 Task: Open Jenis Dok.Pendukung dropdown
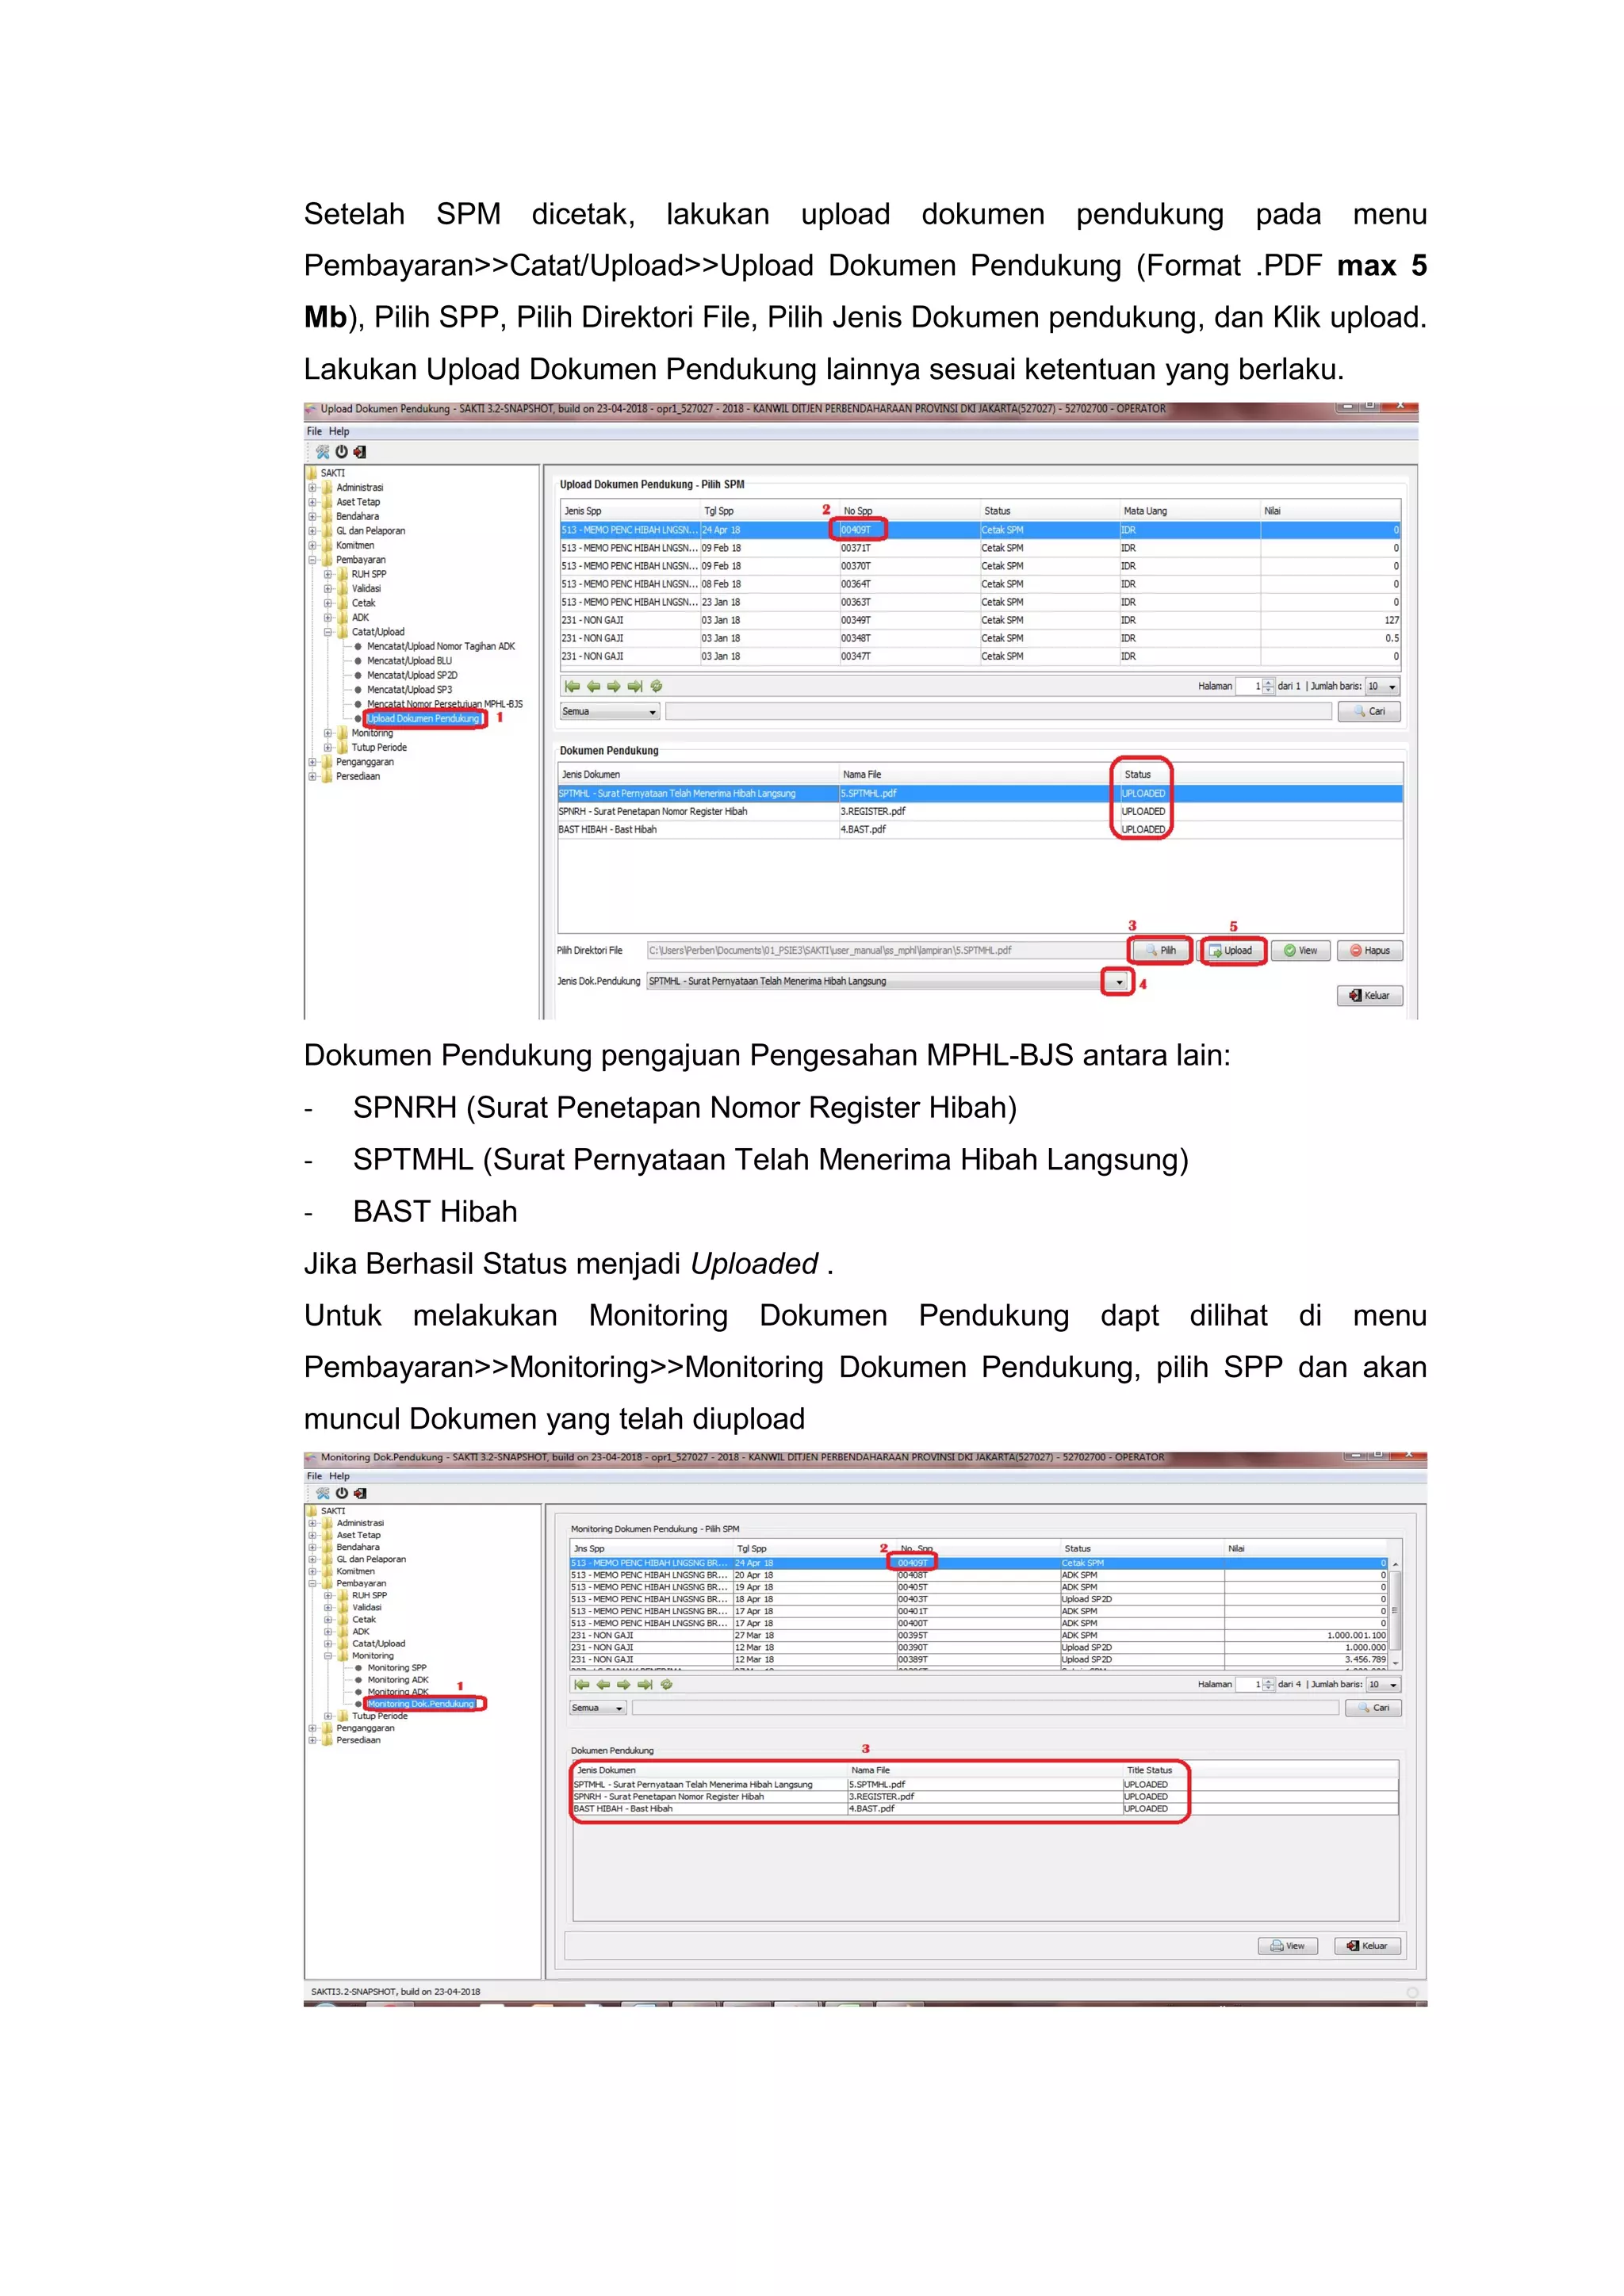(x=1118, y=982)
